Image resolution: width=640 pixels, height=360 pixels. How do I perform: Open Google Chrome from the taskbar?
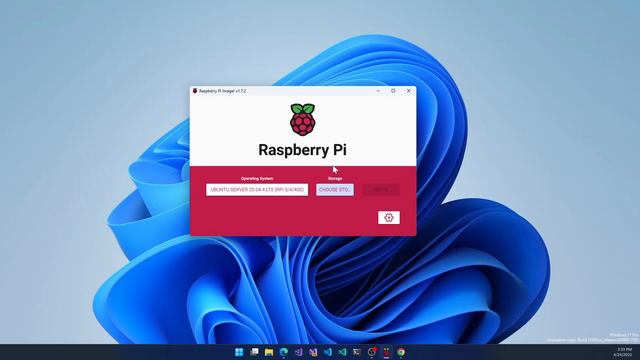pos(401,352)
